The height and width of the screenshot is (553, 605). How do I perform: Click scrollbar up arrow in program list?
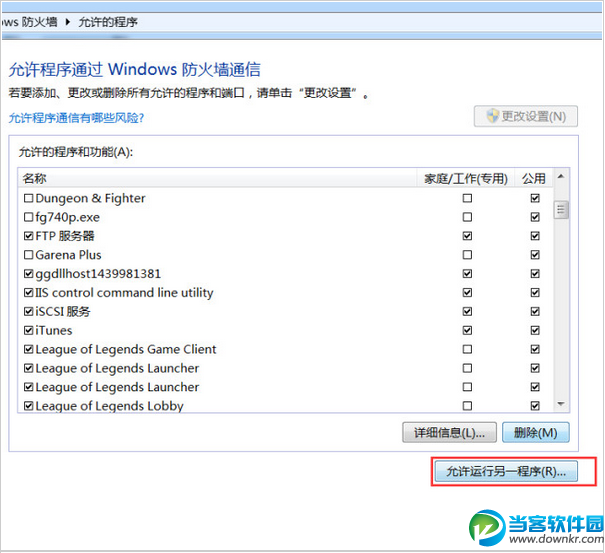click(x=561, y=176)
